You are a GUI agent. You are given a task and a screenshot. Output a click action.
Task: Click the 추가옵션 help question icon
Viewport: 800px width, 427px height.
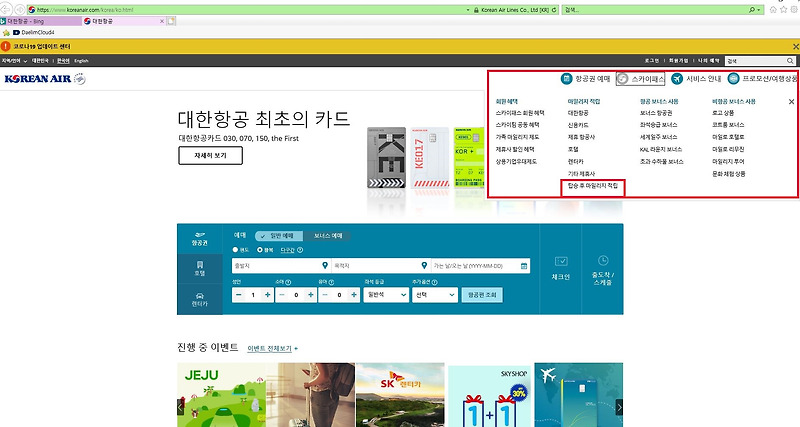(434, 282)
